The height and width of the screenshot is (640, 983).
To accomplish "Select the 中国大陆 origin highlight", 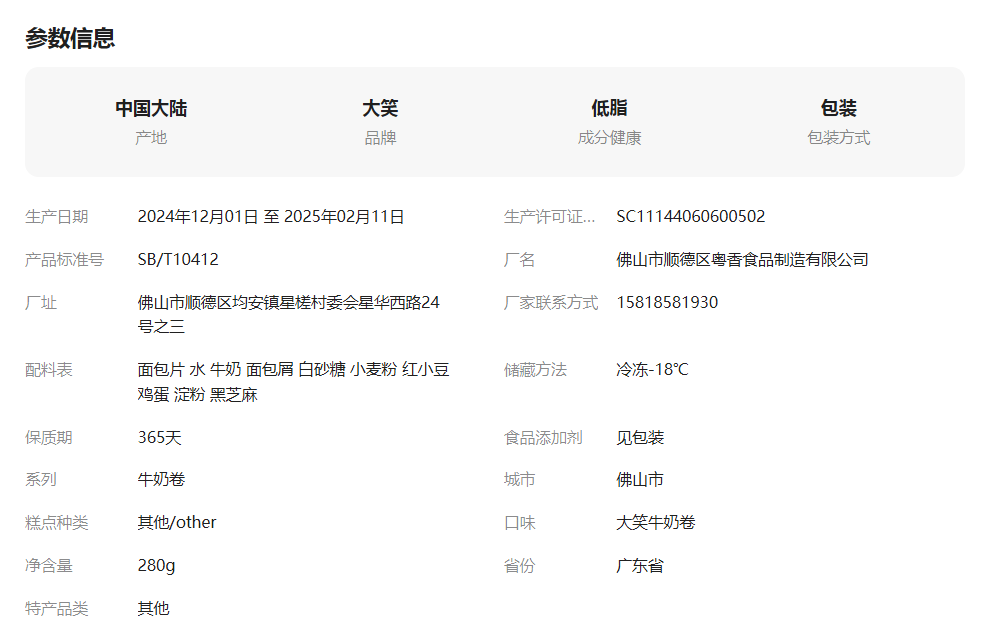I will click(151, 108).
